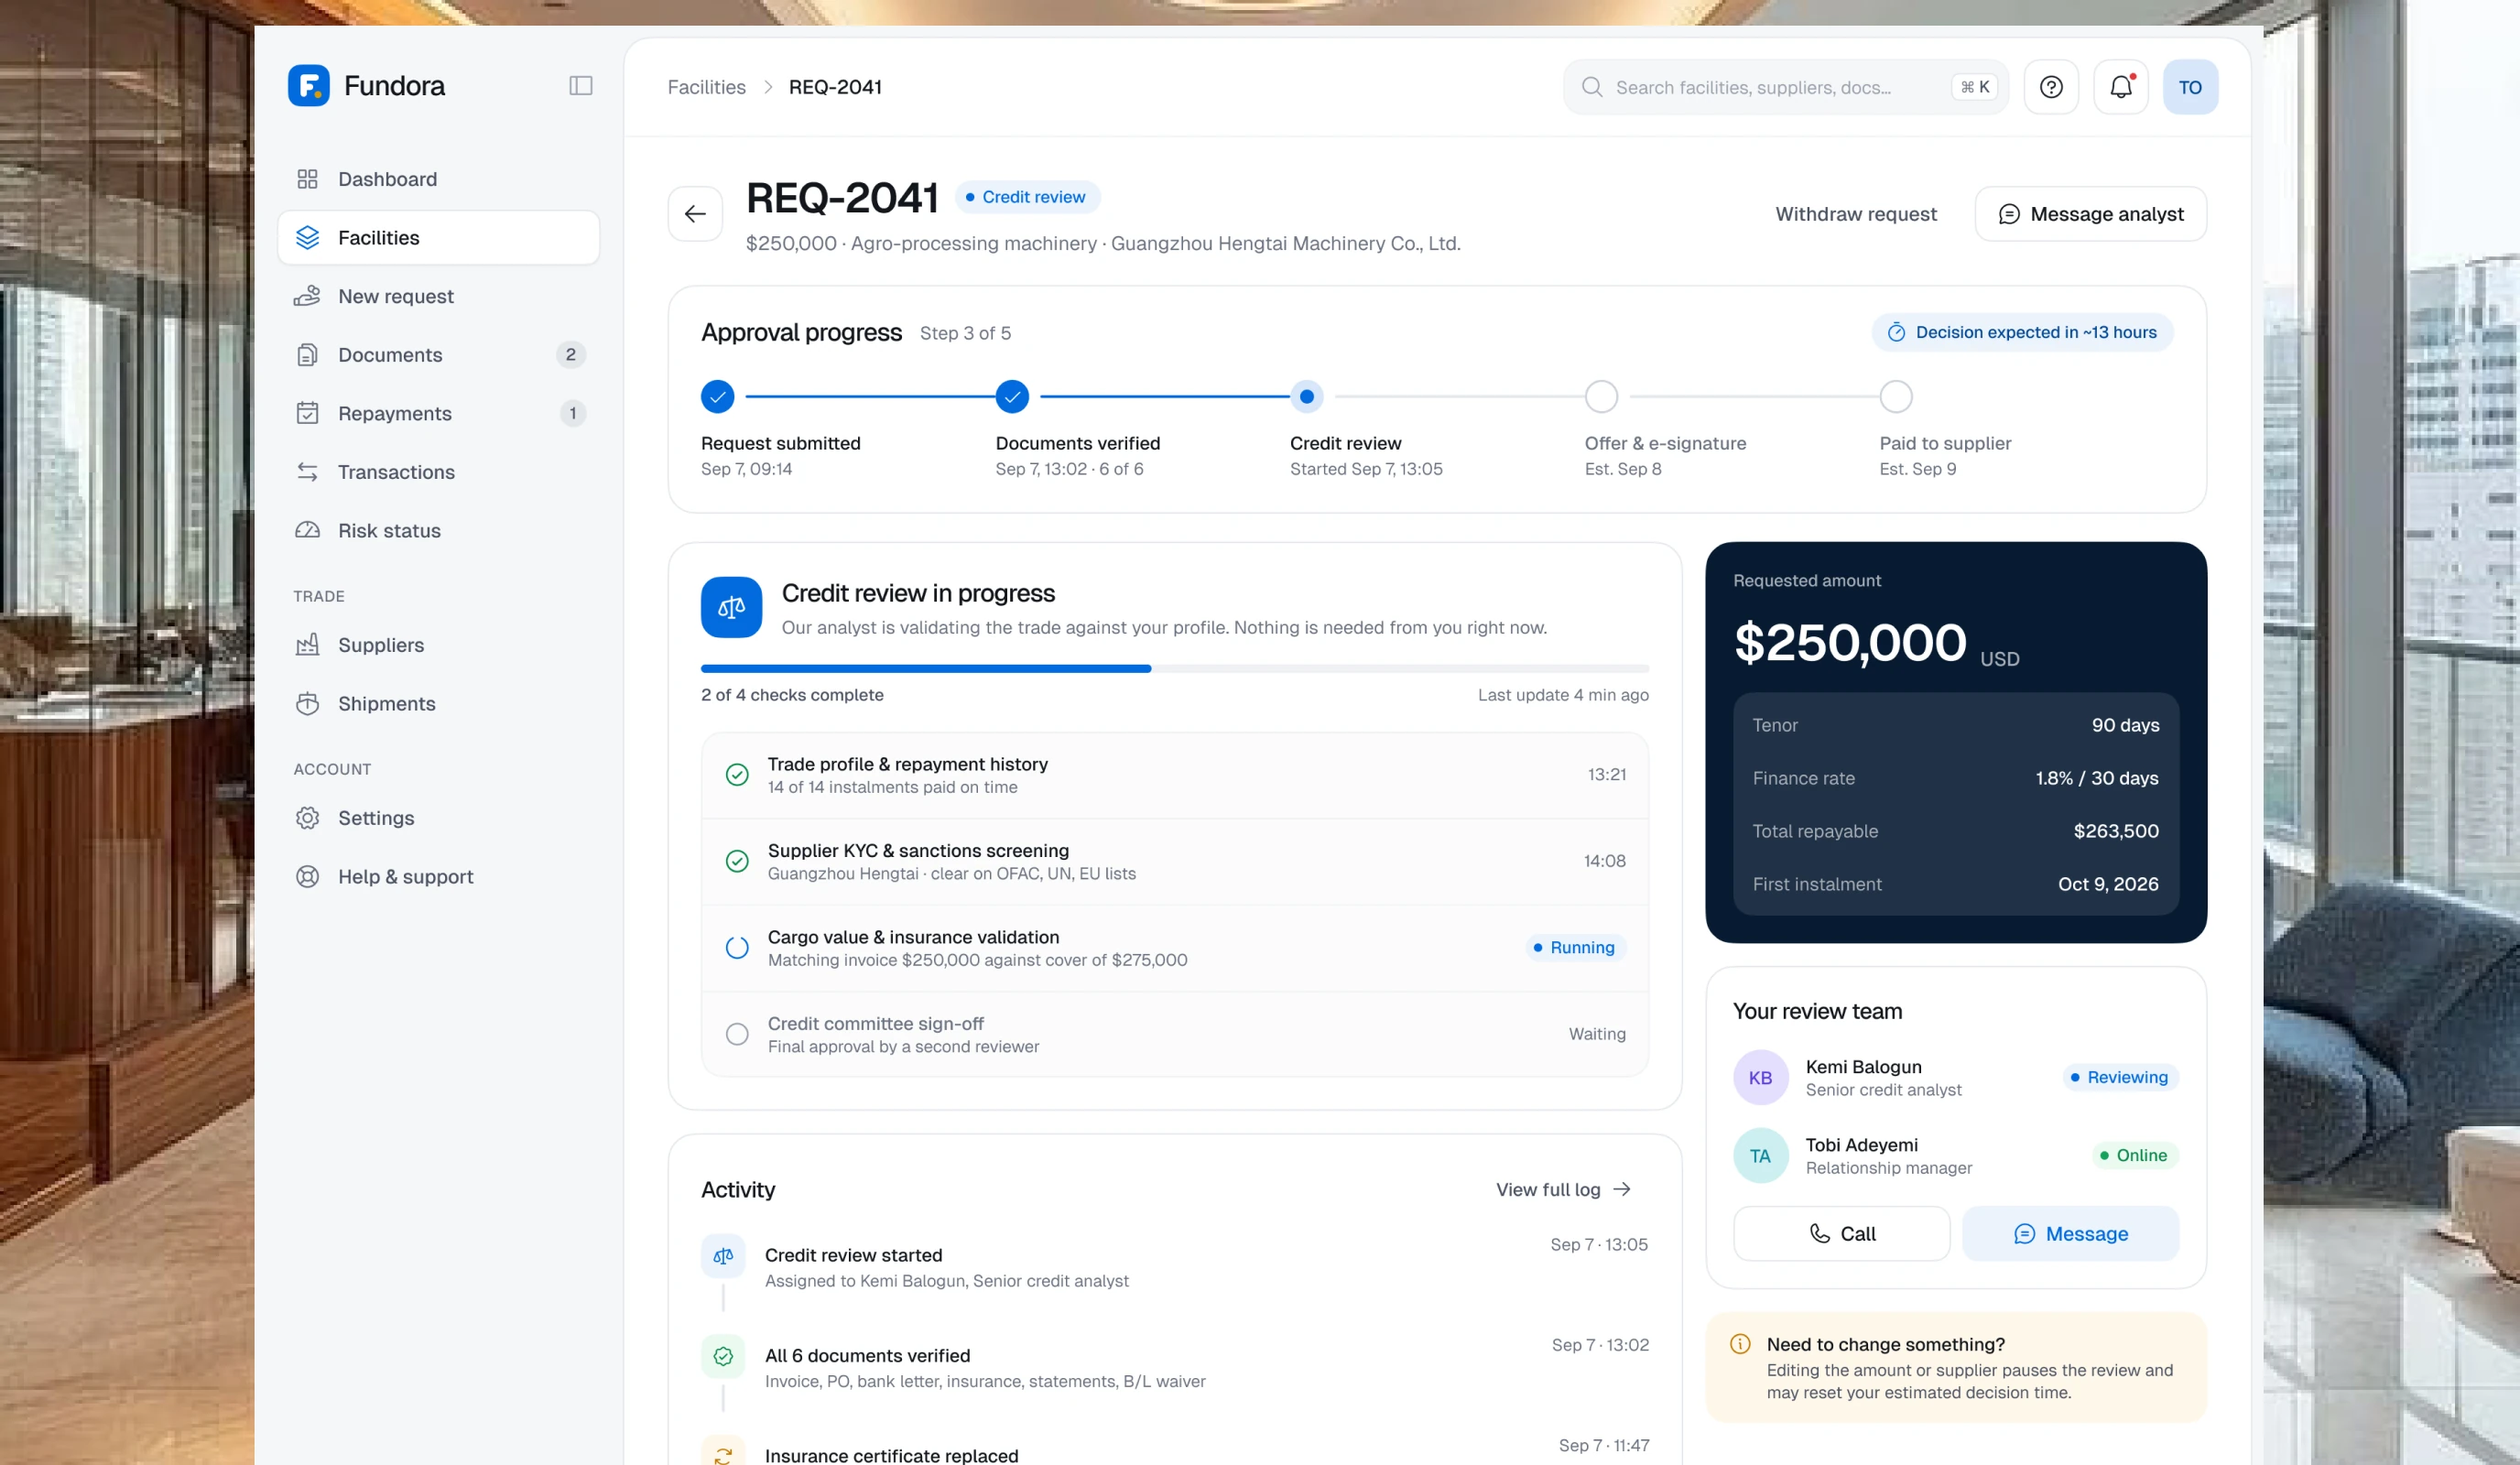Click the Message analyst button
The width and height of the screenshot is (2520, 1465).
[2090, 214]
